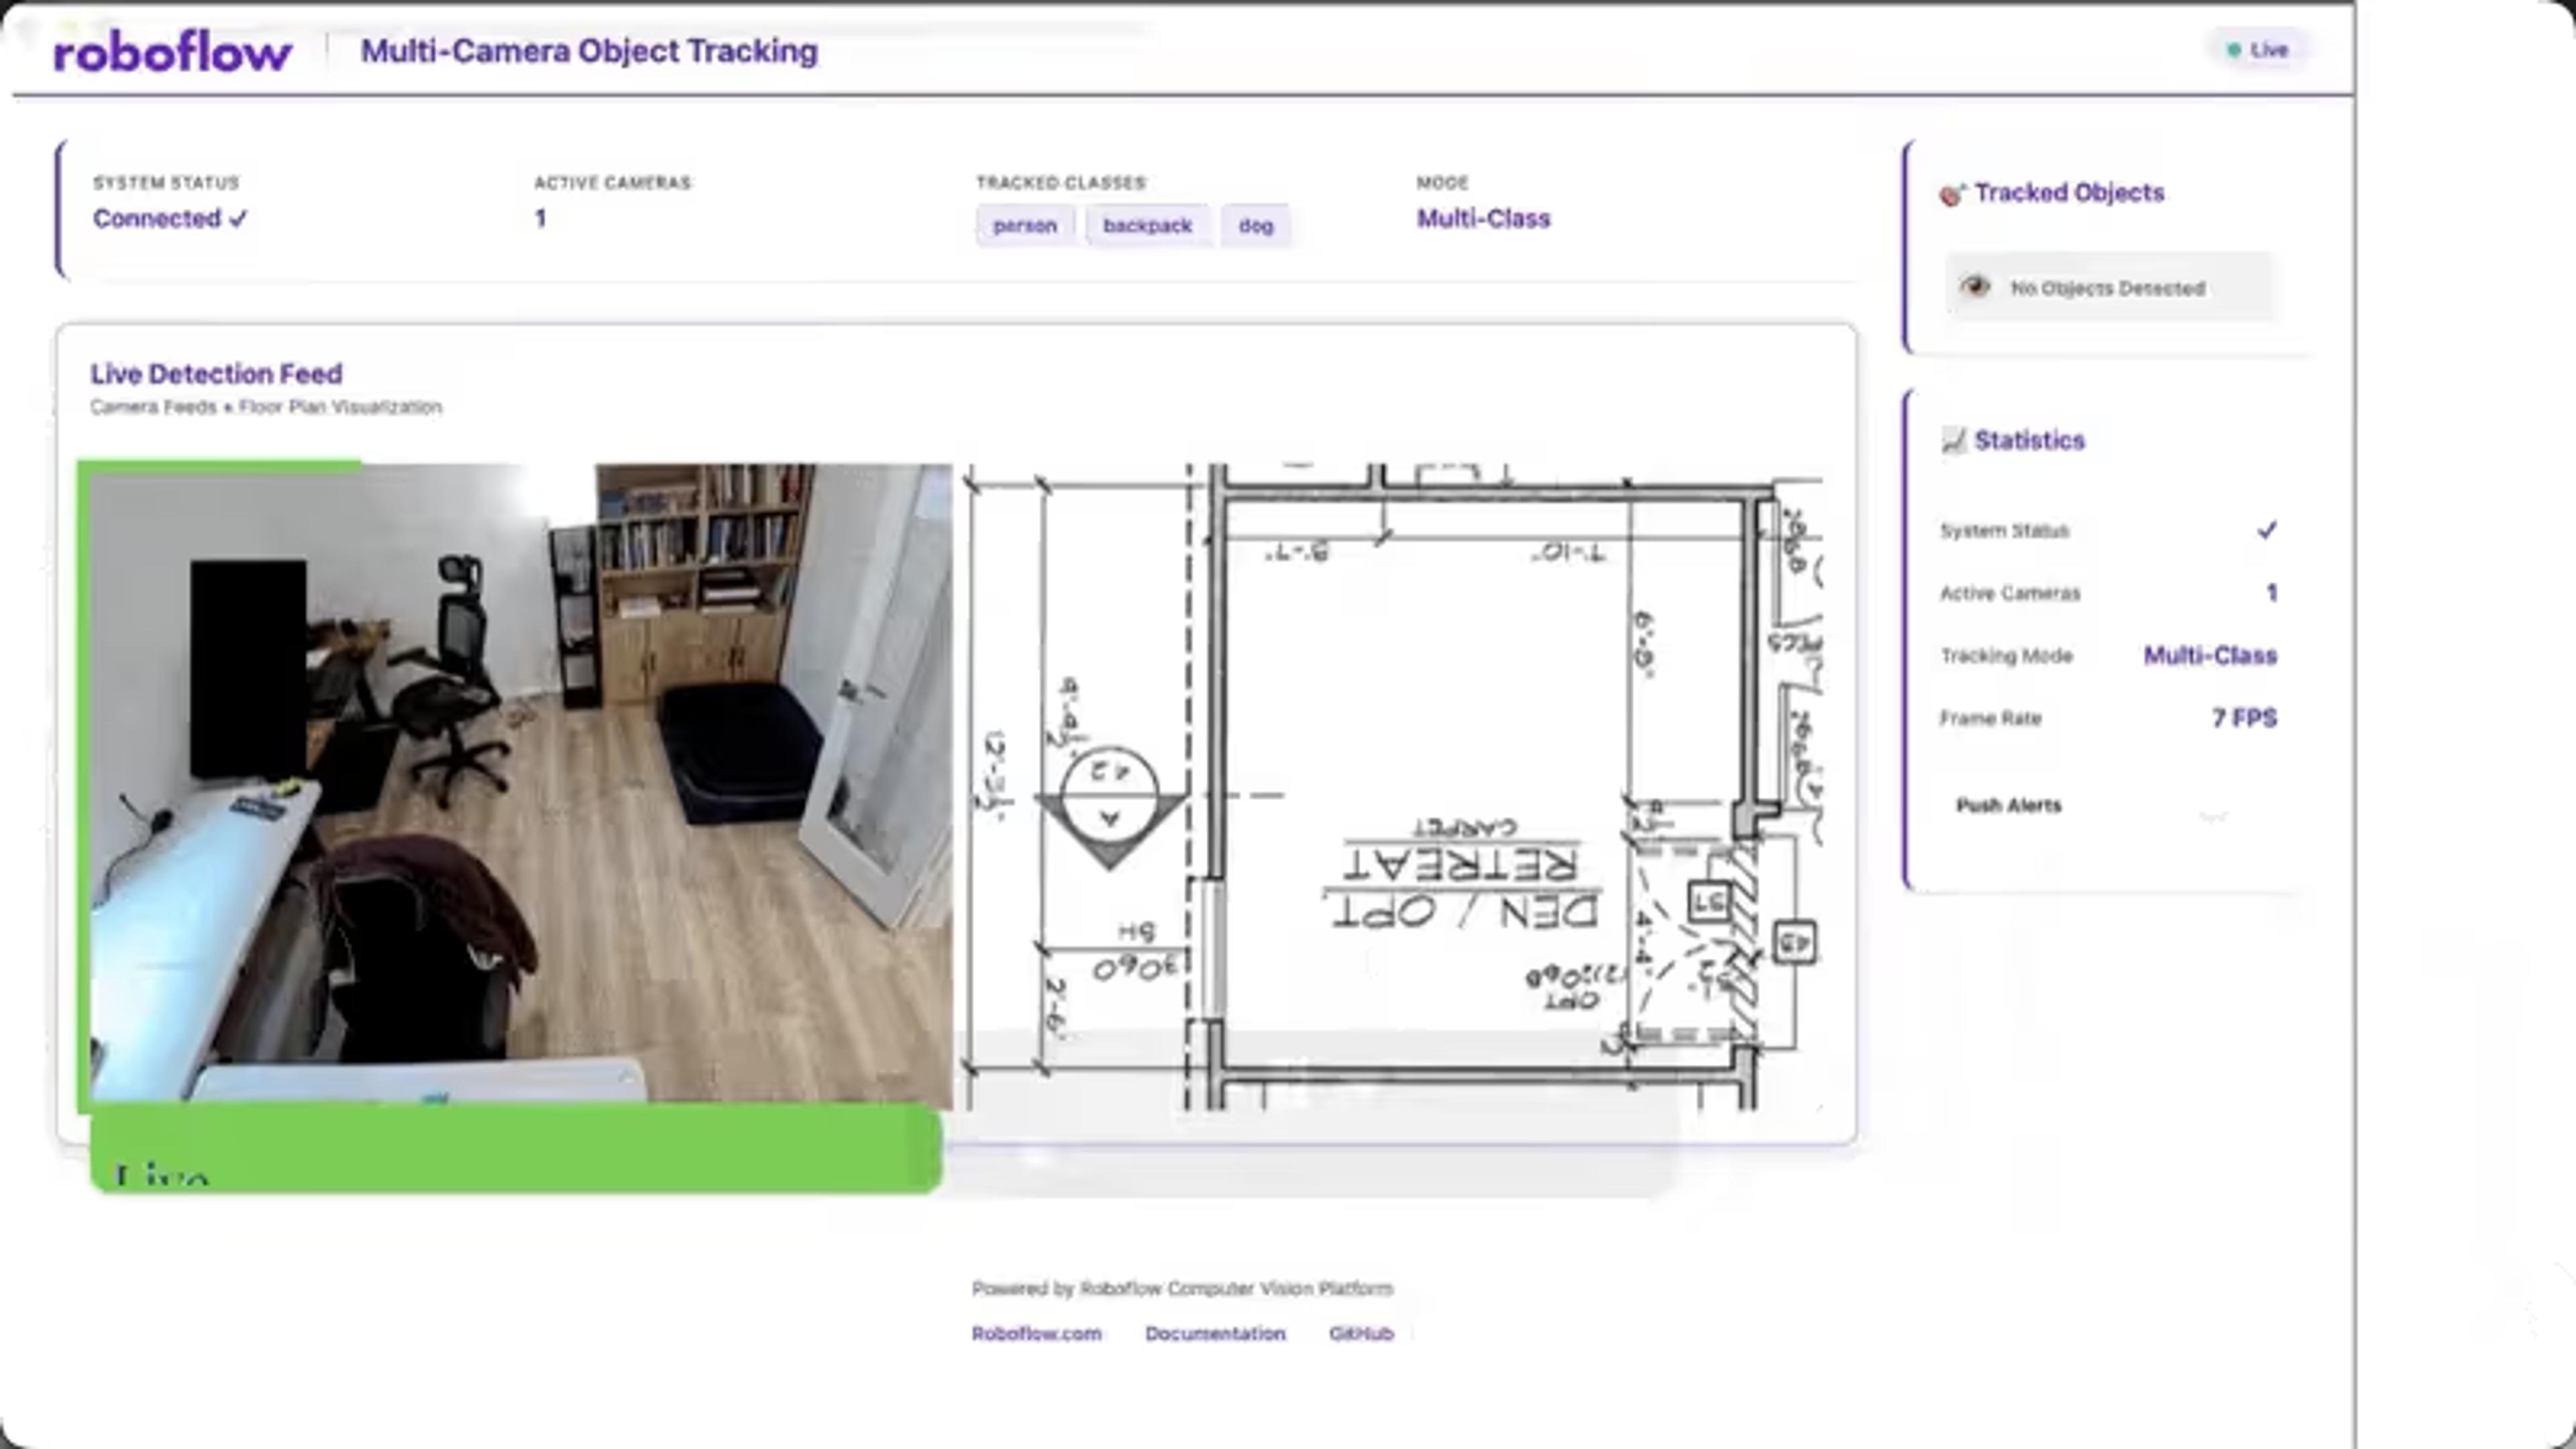Click the Multi-Camera Object Tracking title

point(589,51)
